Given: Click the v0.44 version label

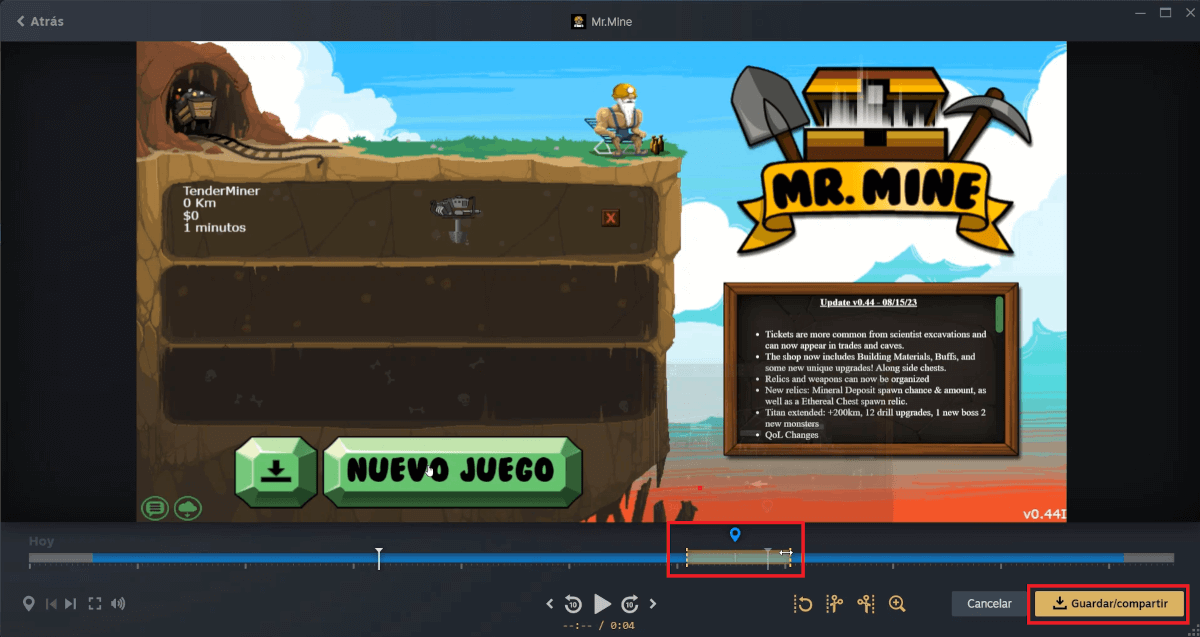Looking at the screenshot, I should point(1045,514).
